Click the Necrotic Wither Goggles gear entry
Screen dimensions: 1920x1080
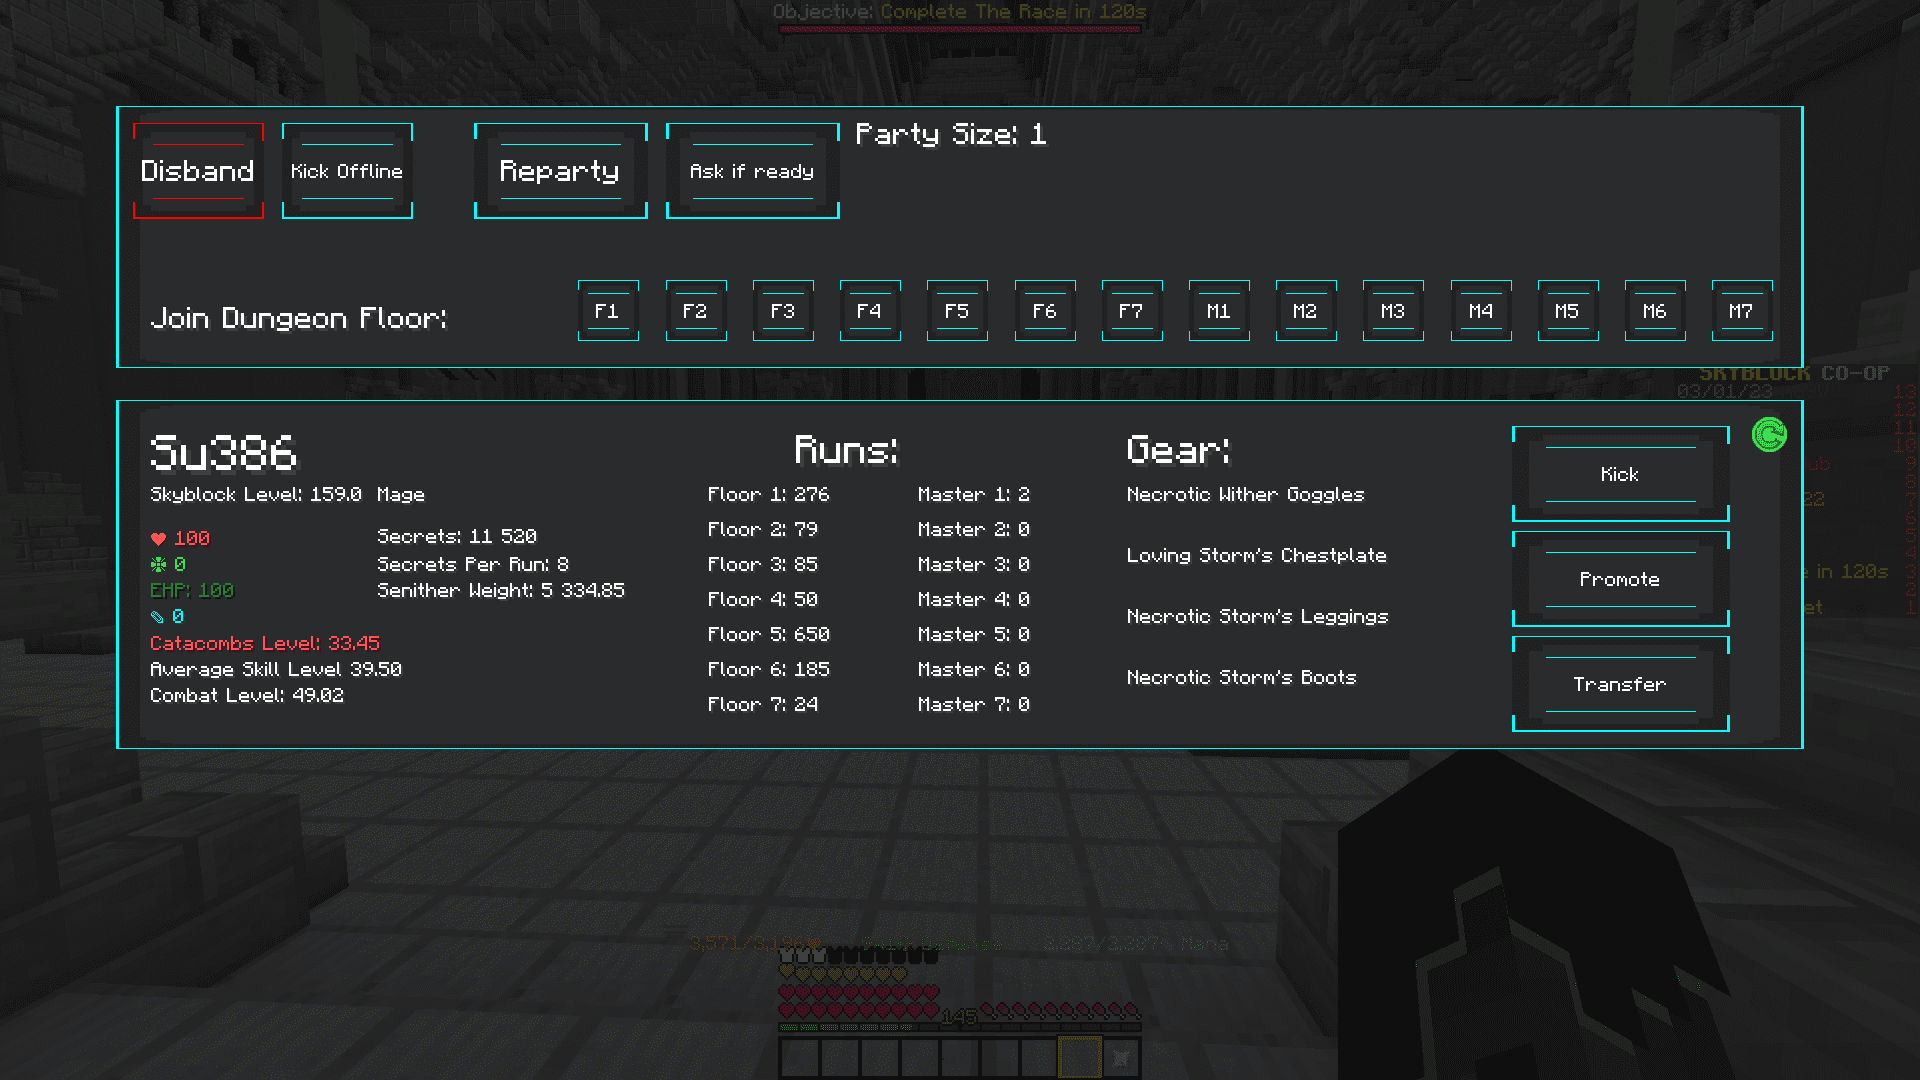(x=1245, y=494)
